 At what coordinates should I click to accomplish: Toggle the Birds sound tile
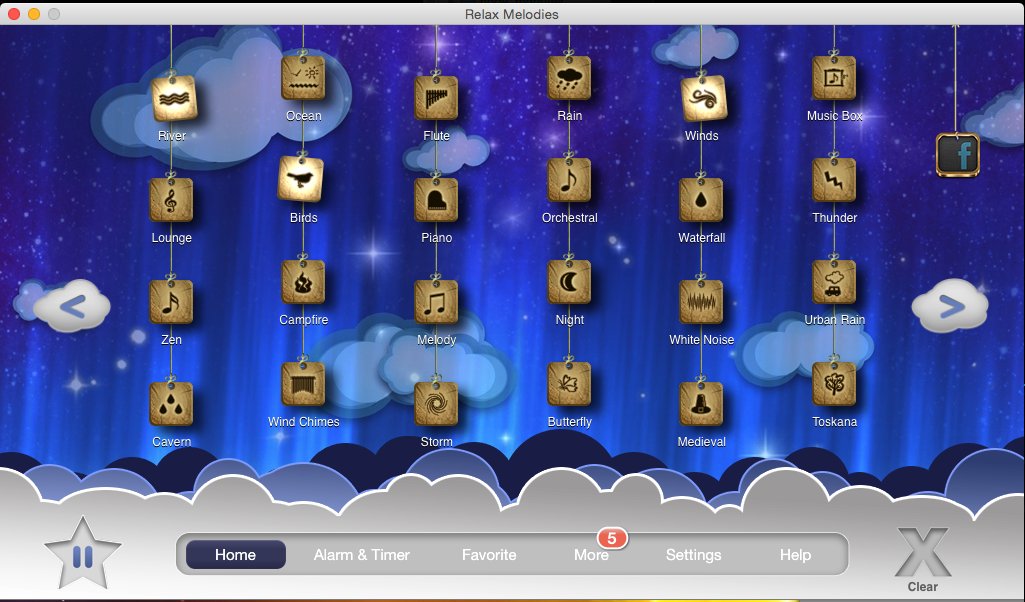coord(301,179)
